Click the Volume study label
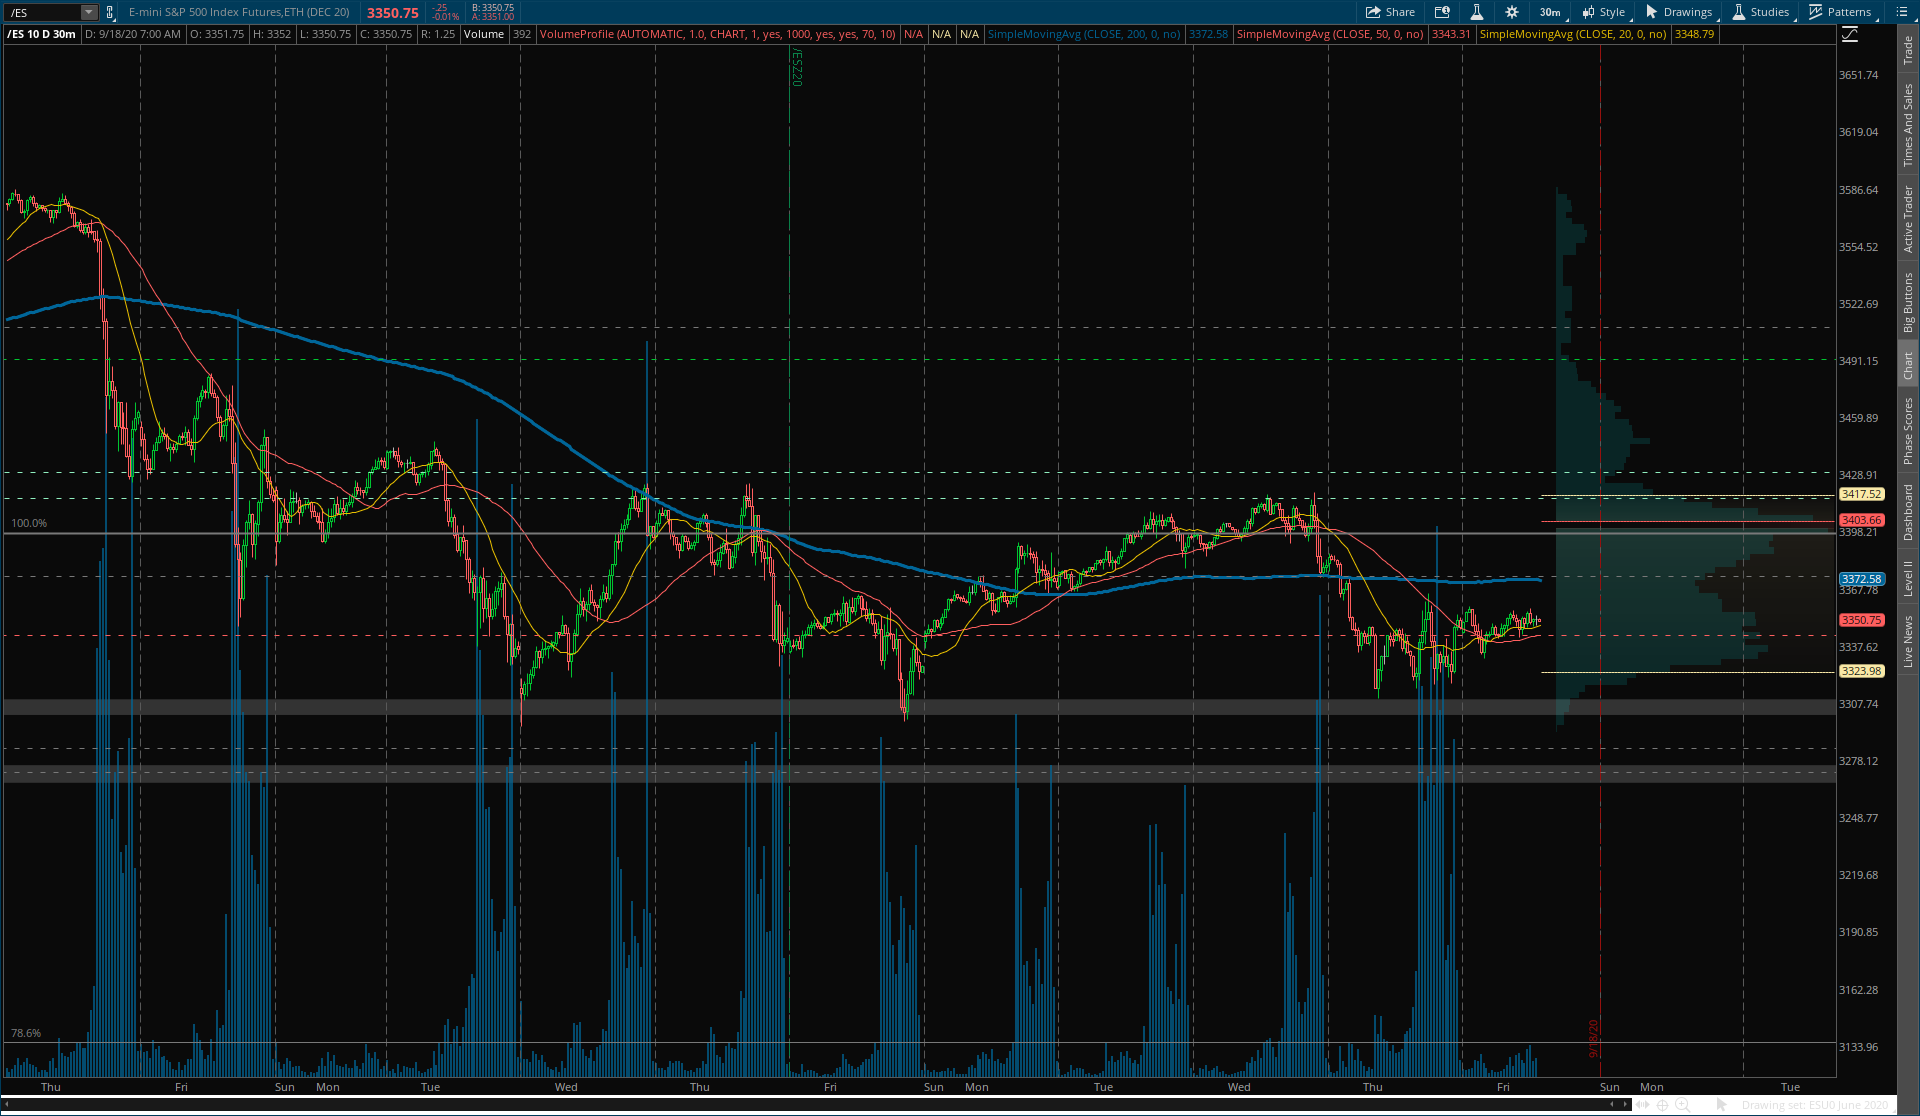 pyautogui.click(x=484, y=34)
